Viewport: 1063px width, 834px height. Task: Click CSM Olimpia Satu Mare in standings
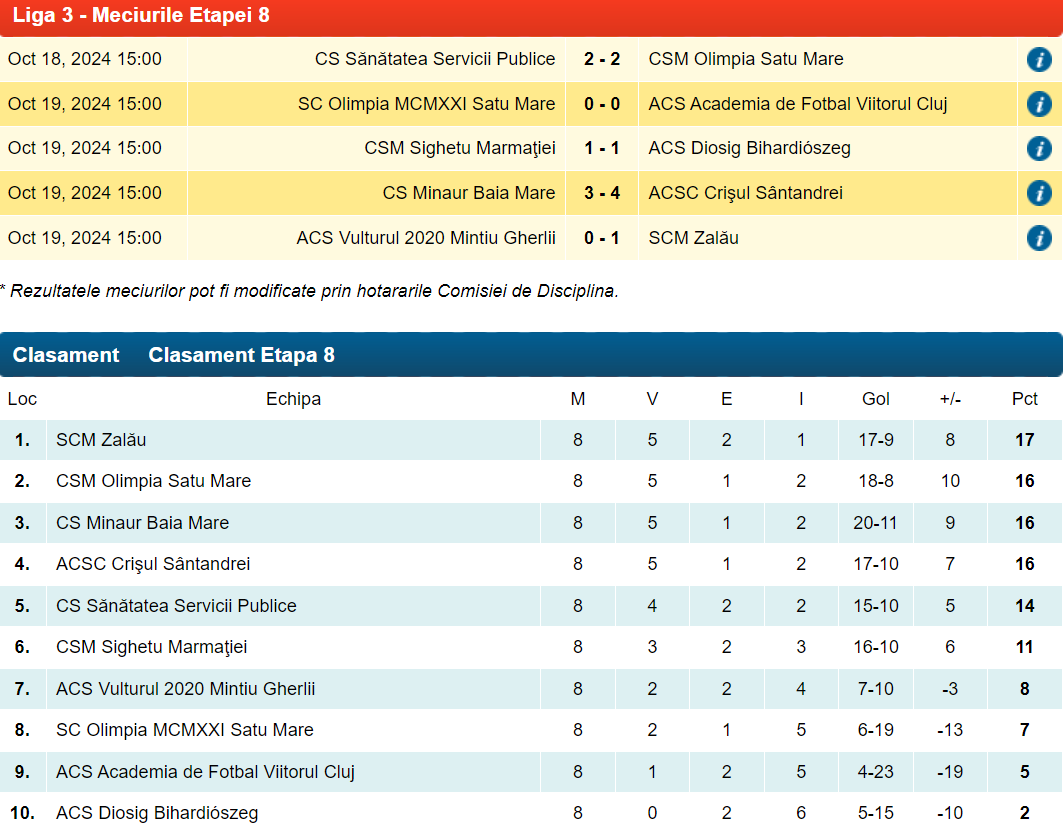[x=153, y=481]
